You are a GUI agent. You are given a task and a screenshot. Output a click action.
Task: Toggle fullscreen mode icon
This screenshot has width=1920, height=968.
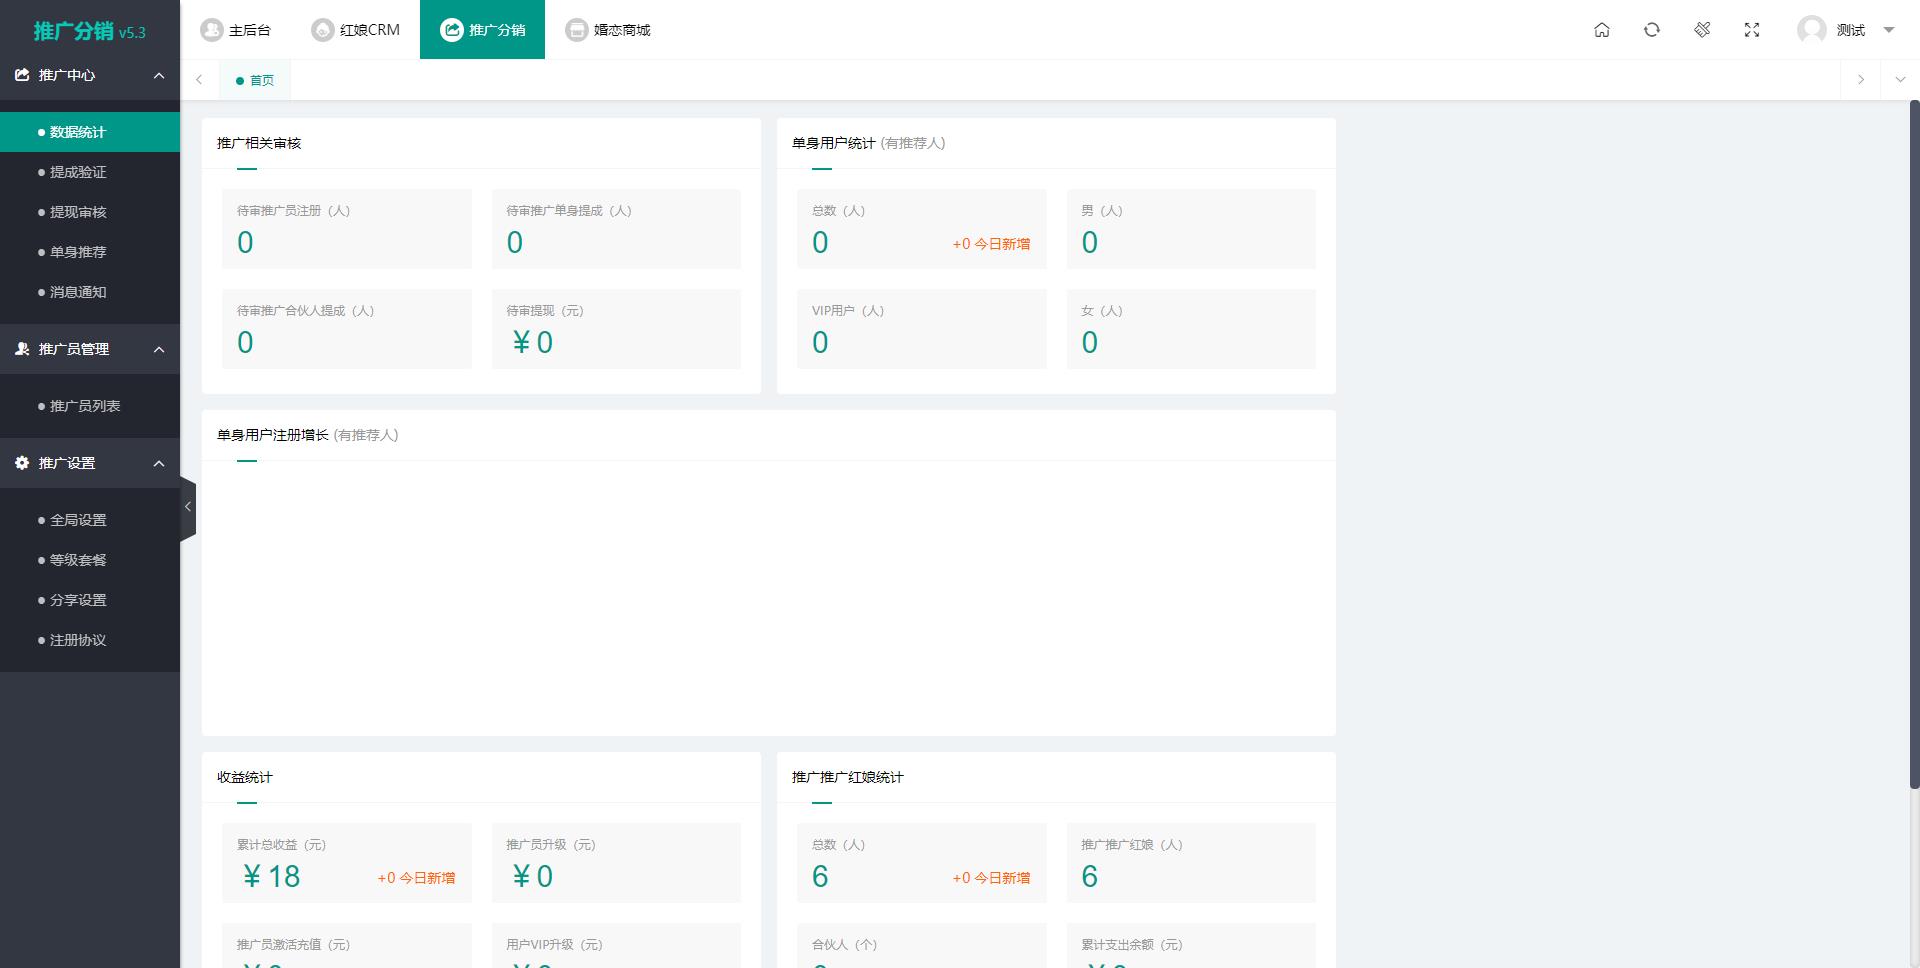1751,30
